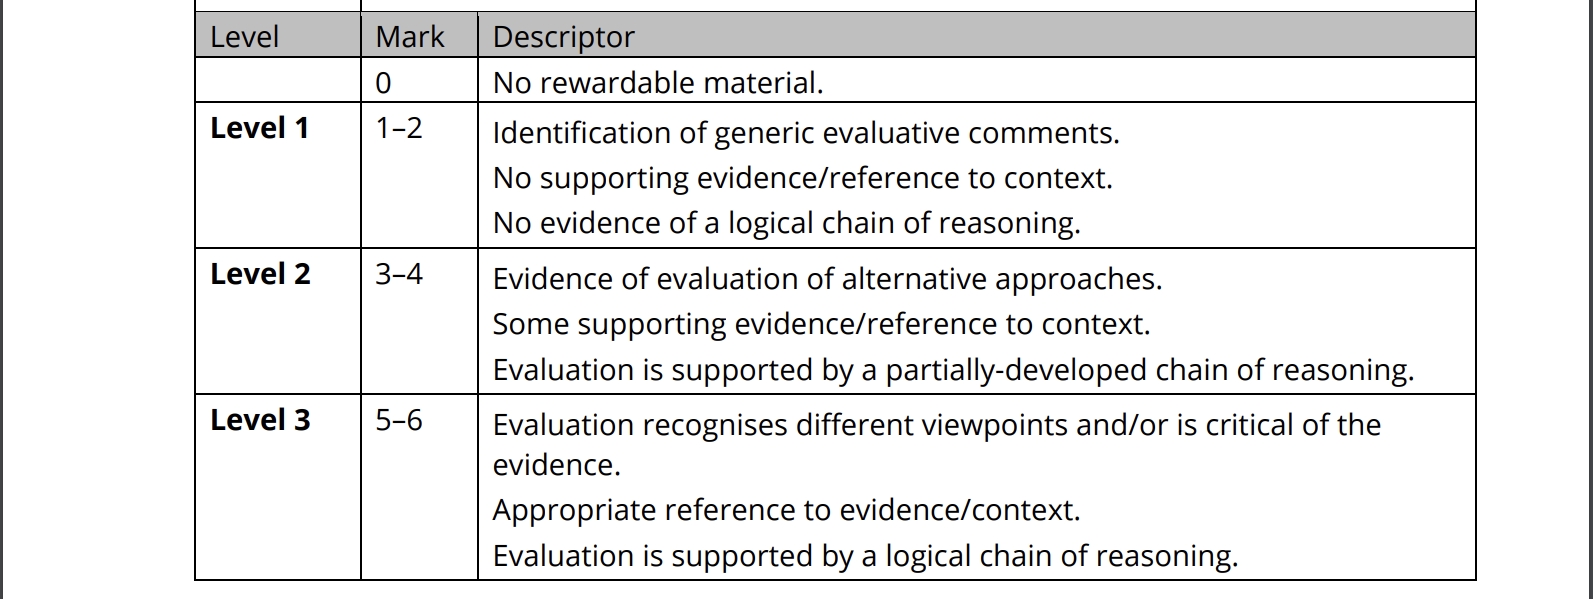This screenshot has width=1593, height=599.
Task: Click "Evidence of evaluation of alternative approaches."
Action: pyautogui.click(x=827, y=279)
